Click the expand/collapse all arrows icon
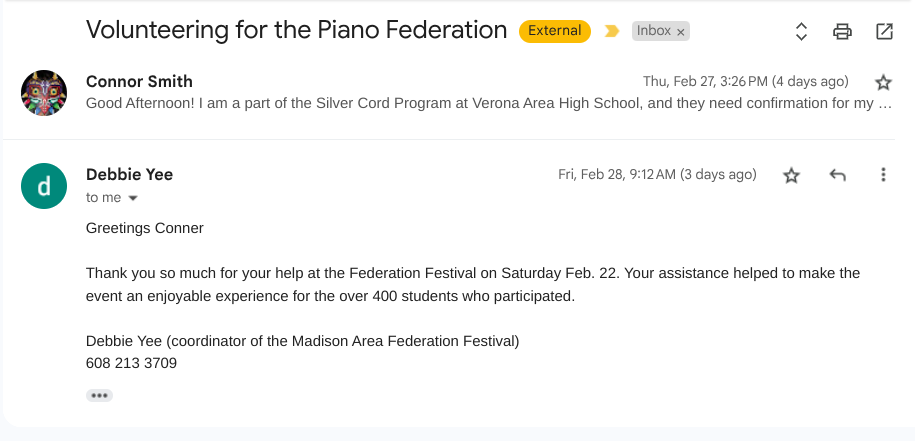 tap(801, 31)
